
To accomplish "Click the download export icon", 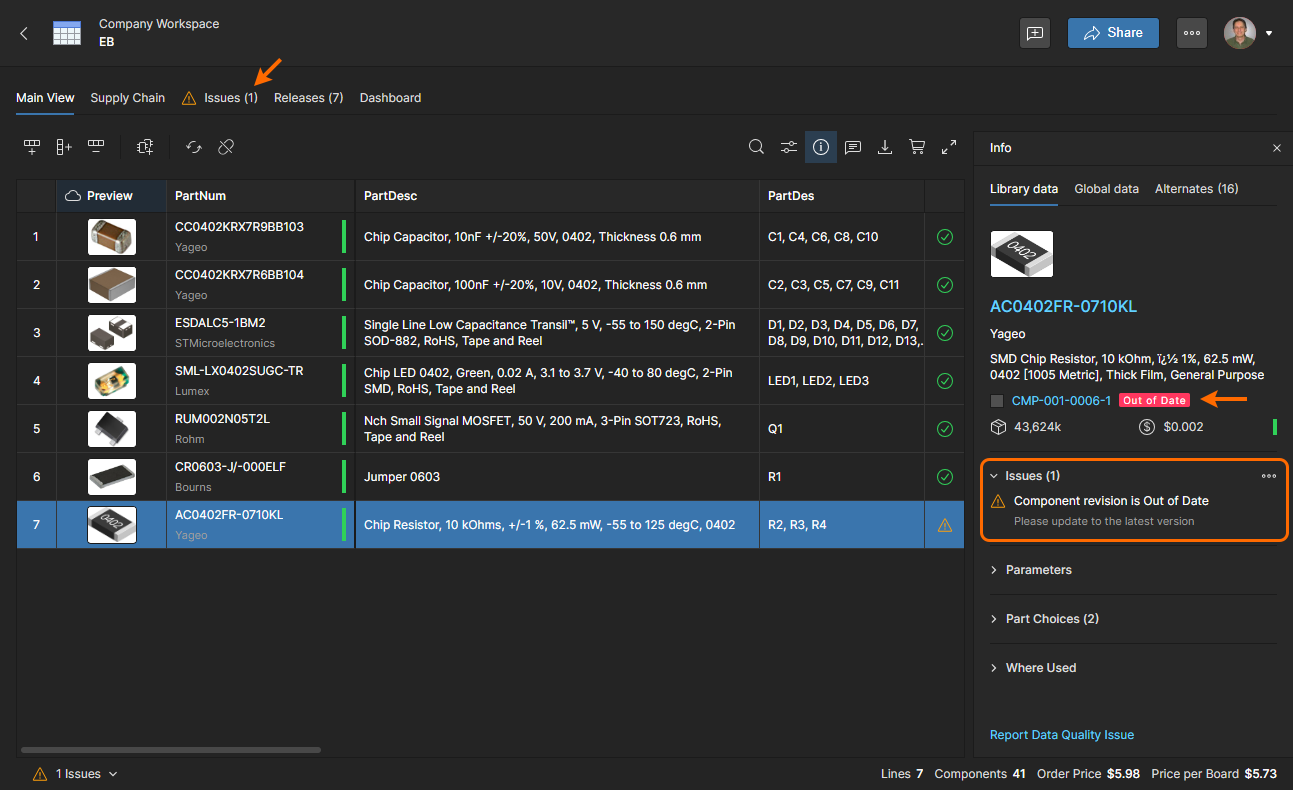I will [885, 147].
